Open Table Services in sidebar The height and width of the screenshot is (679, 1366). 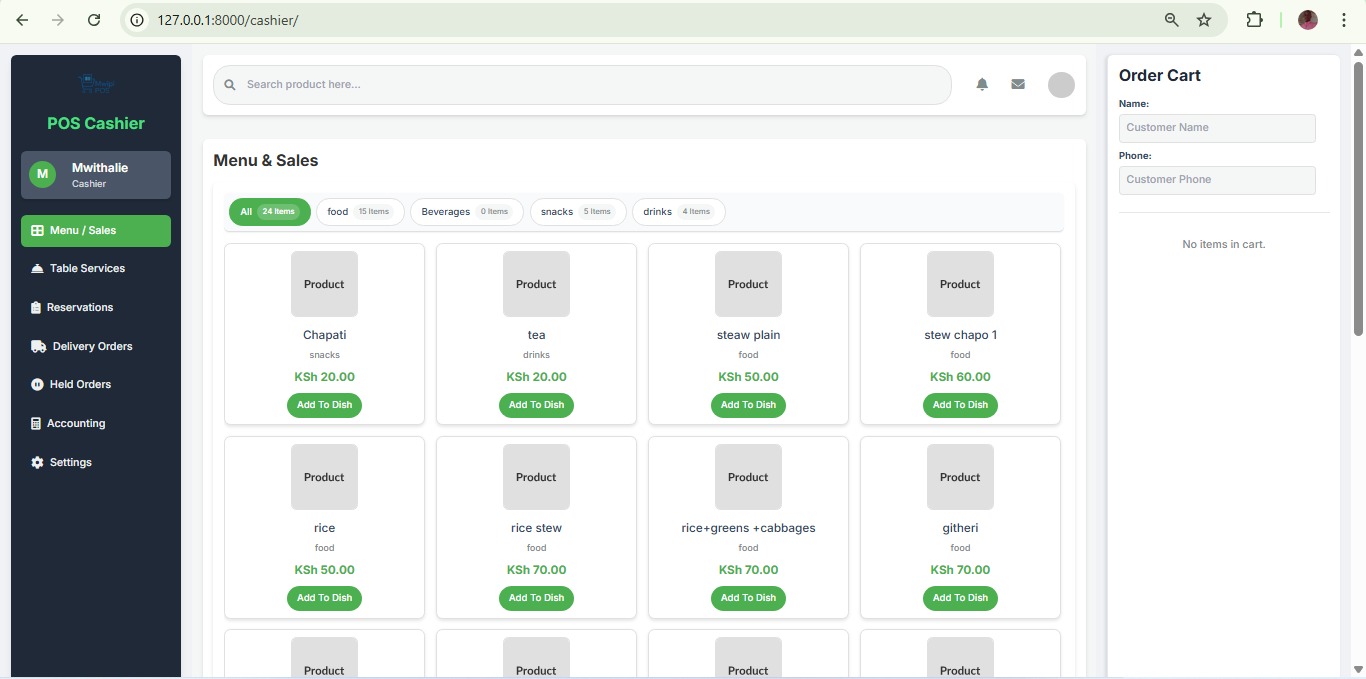click(x=87, y=269)
